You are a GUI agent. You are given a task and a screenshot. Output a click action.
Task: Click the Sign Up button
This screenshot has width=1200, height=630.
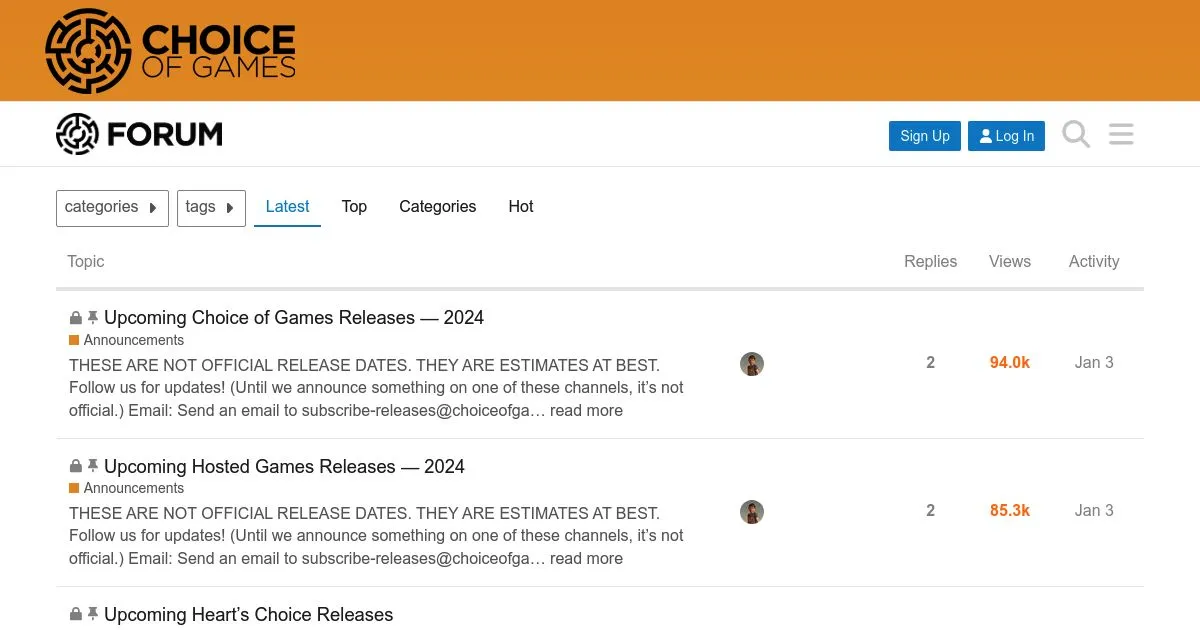925,136
